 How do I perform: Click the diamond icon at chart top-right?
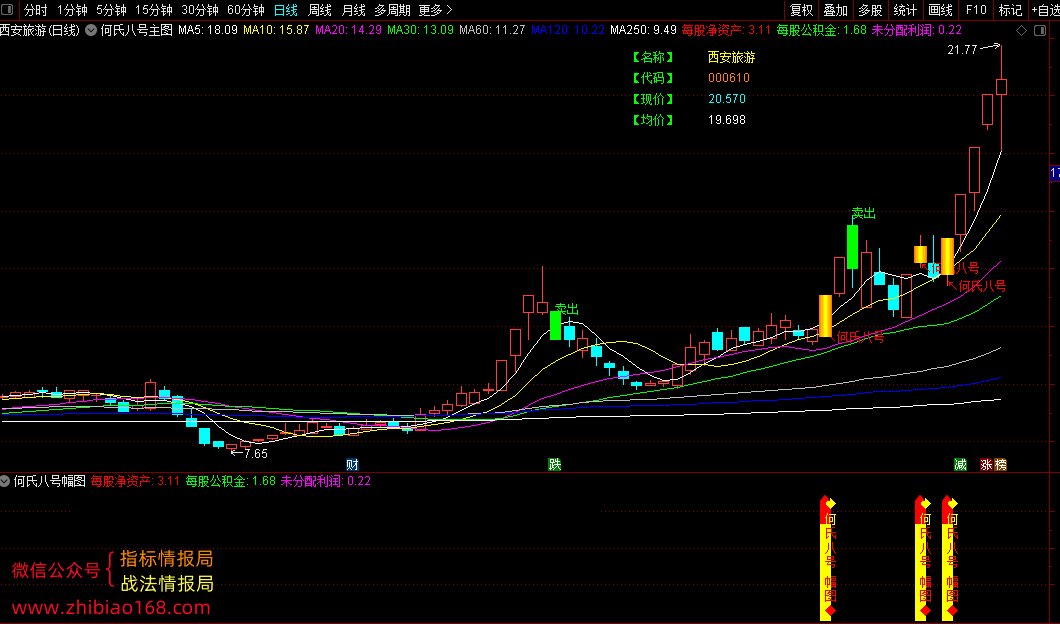coord(1021,30)
